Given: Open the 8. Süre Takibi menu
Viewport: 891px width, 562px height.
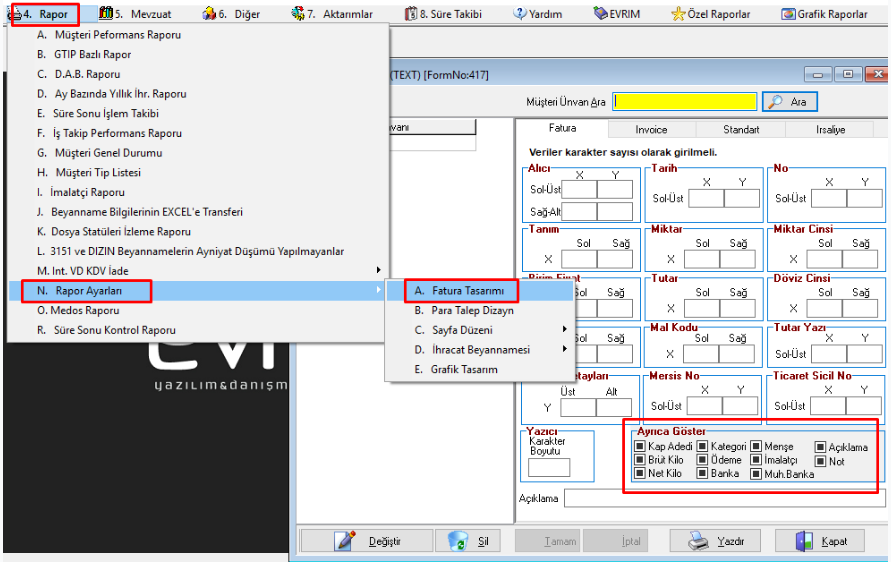Looking at the screenshot, I should [x=443, y=14].
